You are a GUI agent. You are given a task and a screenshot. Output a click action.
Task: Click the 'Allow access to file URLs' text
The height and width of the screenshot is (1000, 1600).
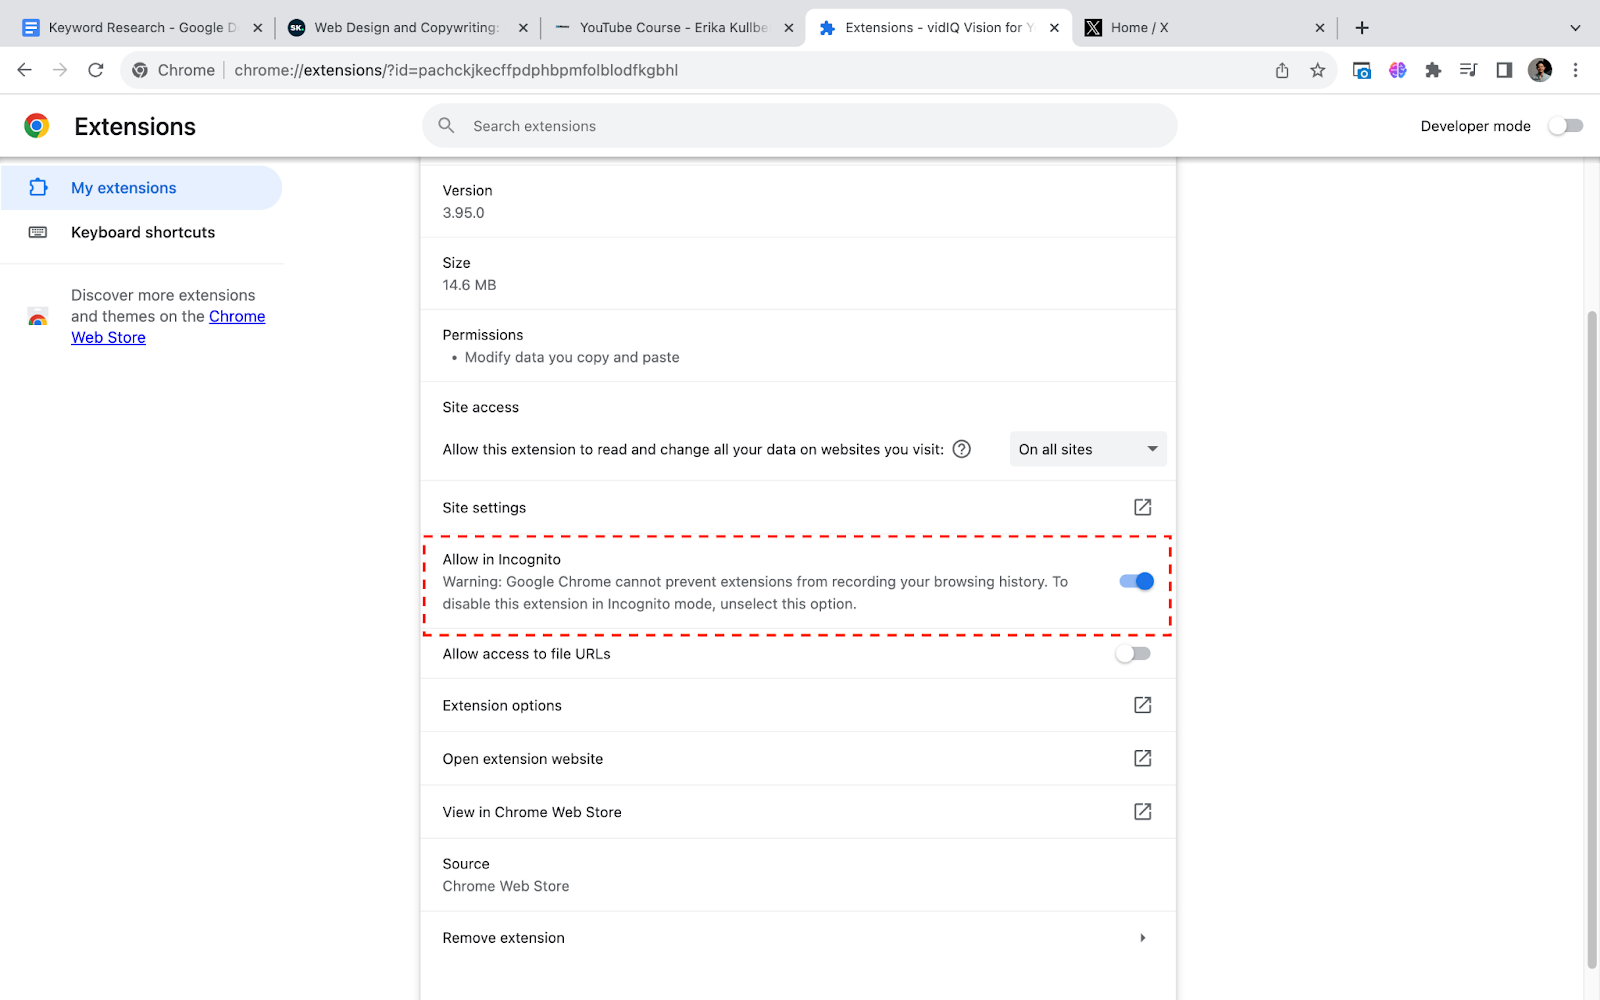(527, 654)
